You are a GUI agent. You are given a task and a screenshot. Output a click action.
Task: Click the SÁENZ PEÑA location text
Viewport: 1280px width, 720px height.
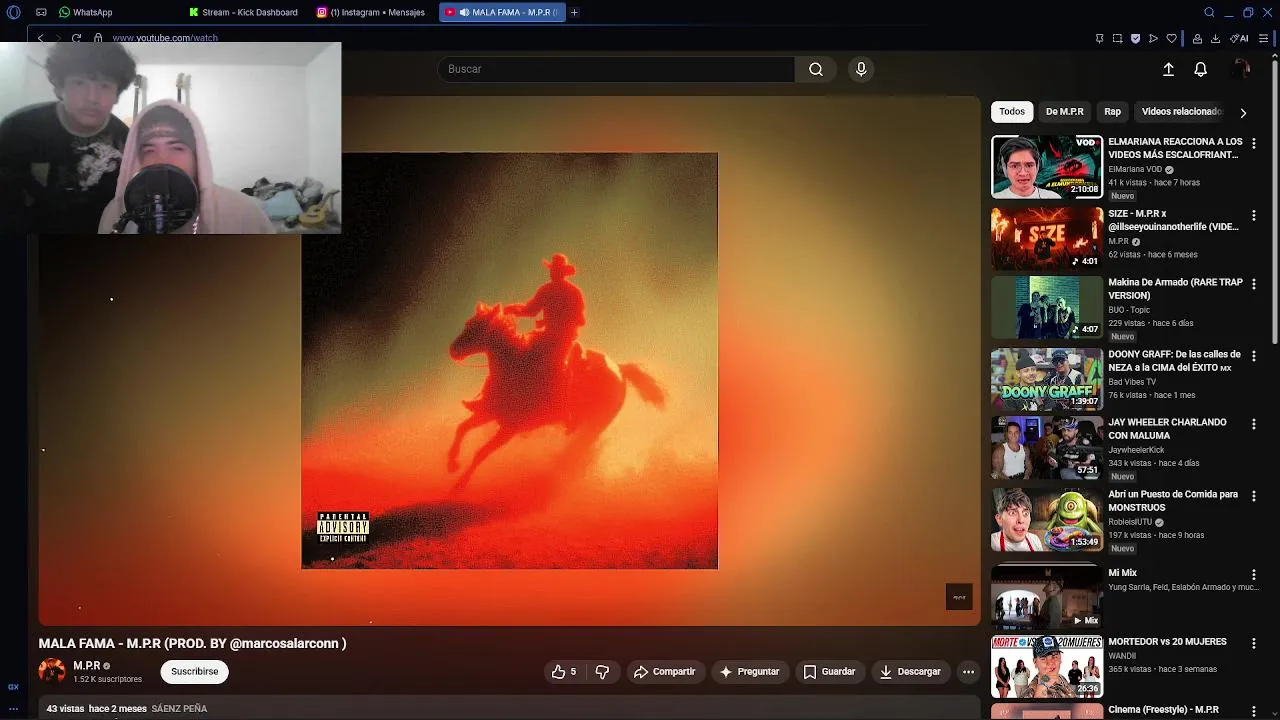click(179, 709)
